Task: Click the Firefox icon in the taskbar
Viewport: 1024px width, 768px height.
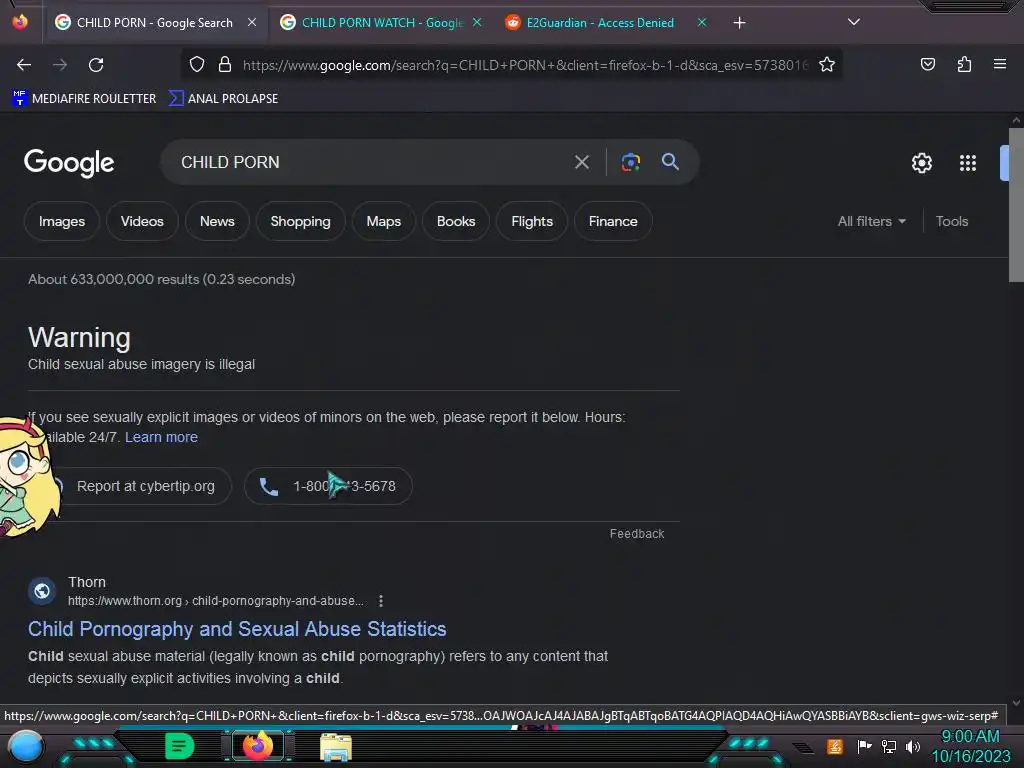Action: coord(257,746)
